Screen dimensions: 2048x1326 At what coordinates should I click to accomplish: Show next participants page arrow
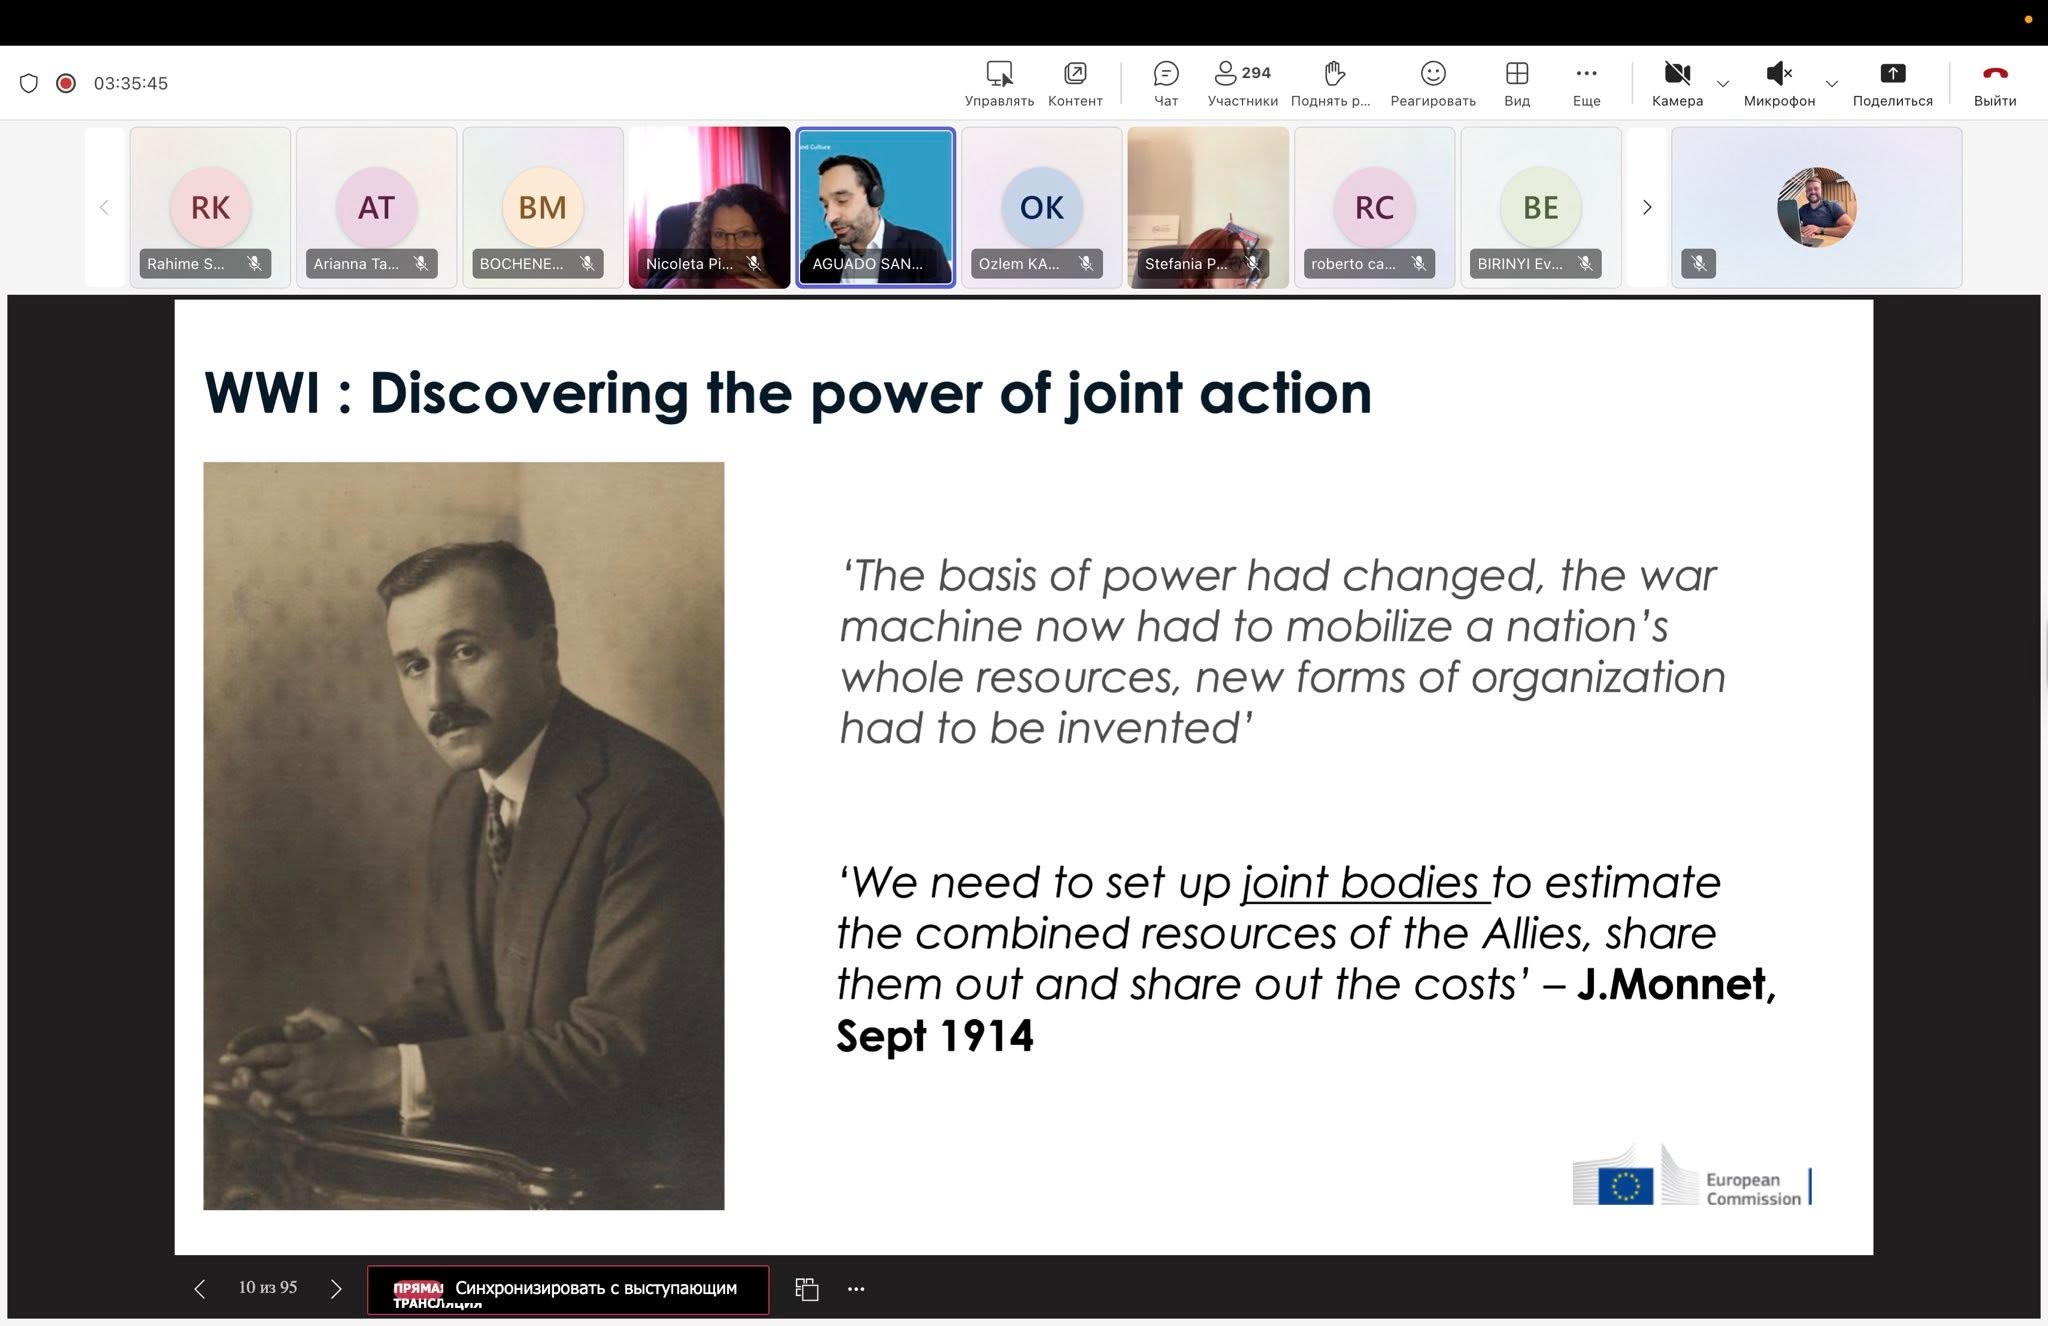[x=1646, y=207]
